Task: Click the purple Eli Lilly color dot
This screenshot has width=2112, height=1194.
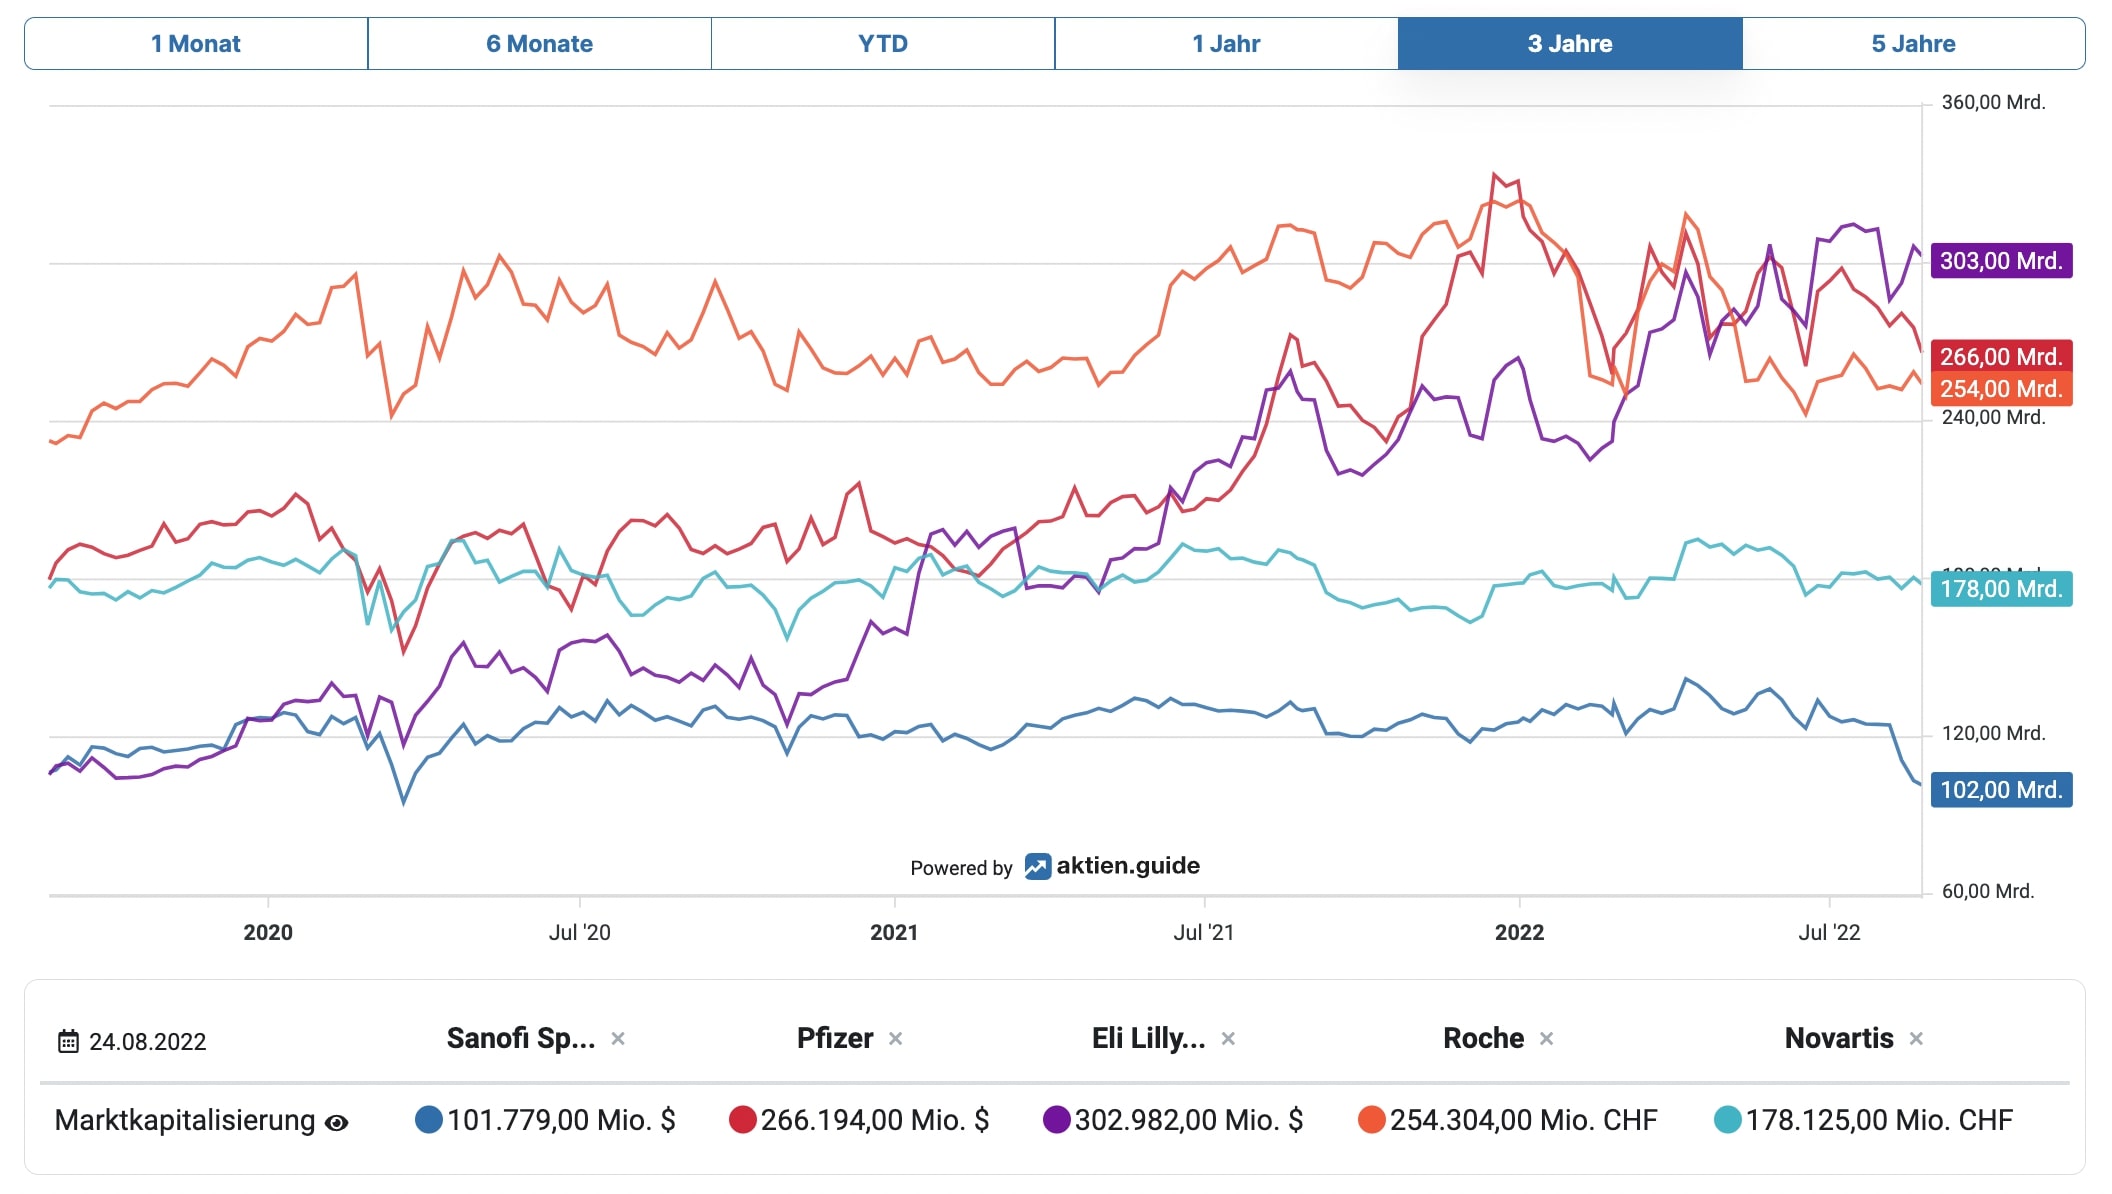Action: [1057, 1120]
